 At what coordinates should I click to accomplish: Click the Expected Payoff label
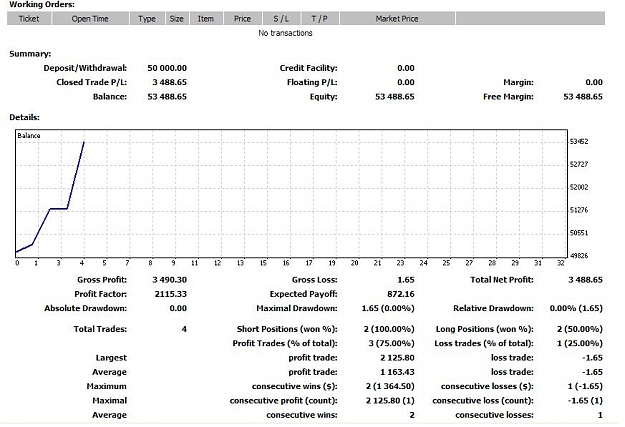[303, 294]
